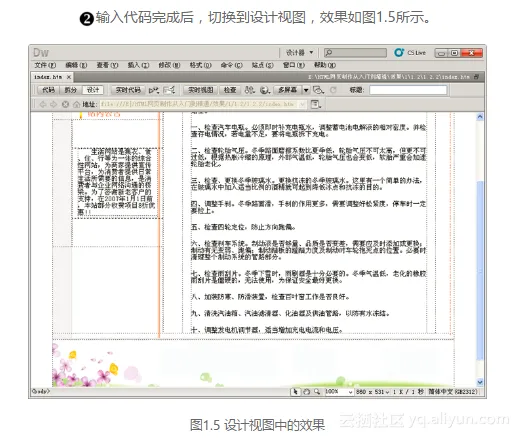
Task: Click the check browser compatibility icon
Action: coord(154,90)
